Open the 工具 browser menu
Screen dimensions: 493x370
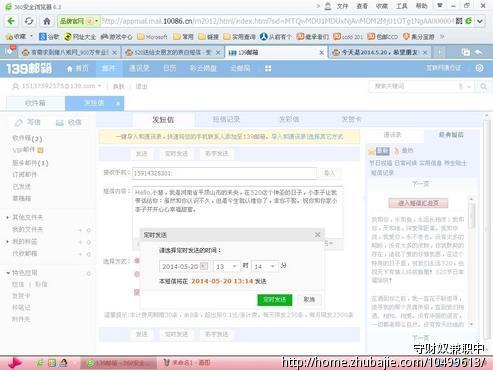402,6
